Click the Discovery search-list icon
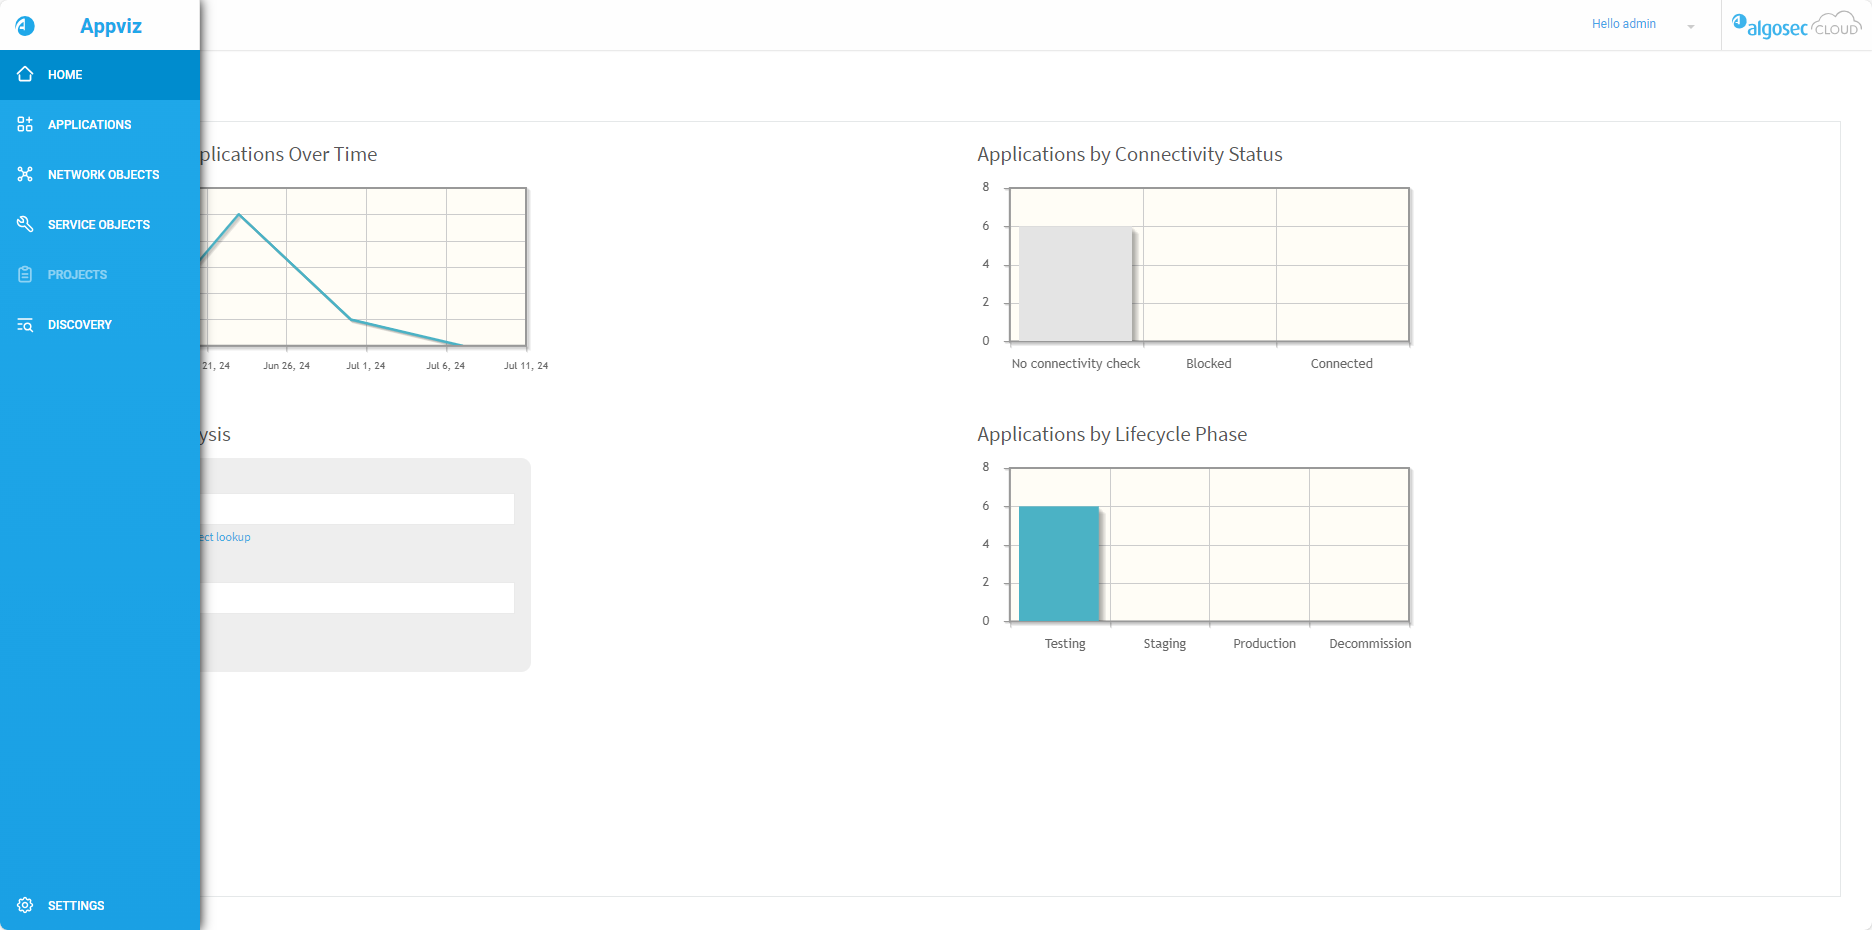 (x=25, y=325)
